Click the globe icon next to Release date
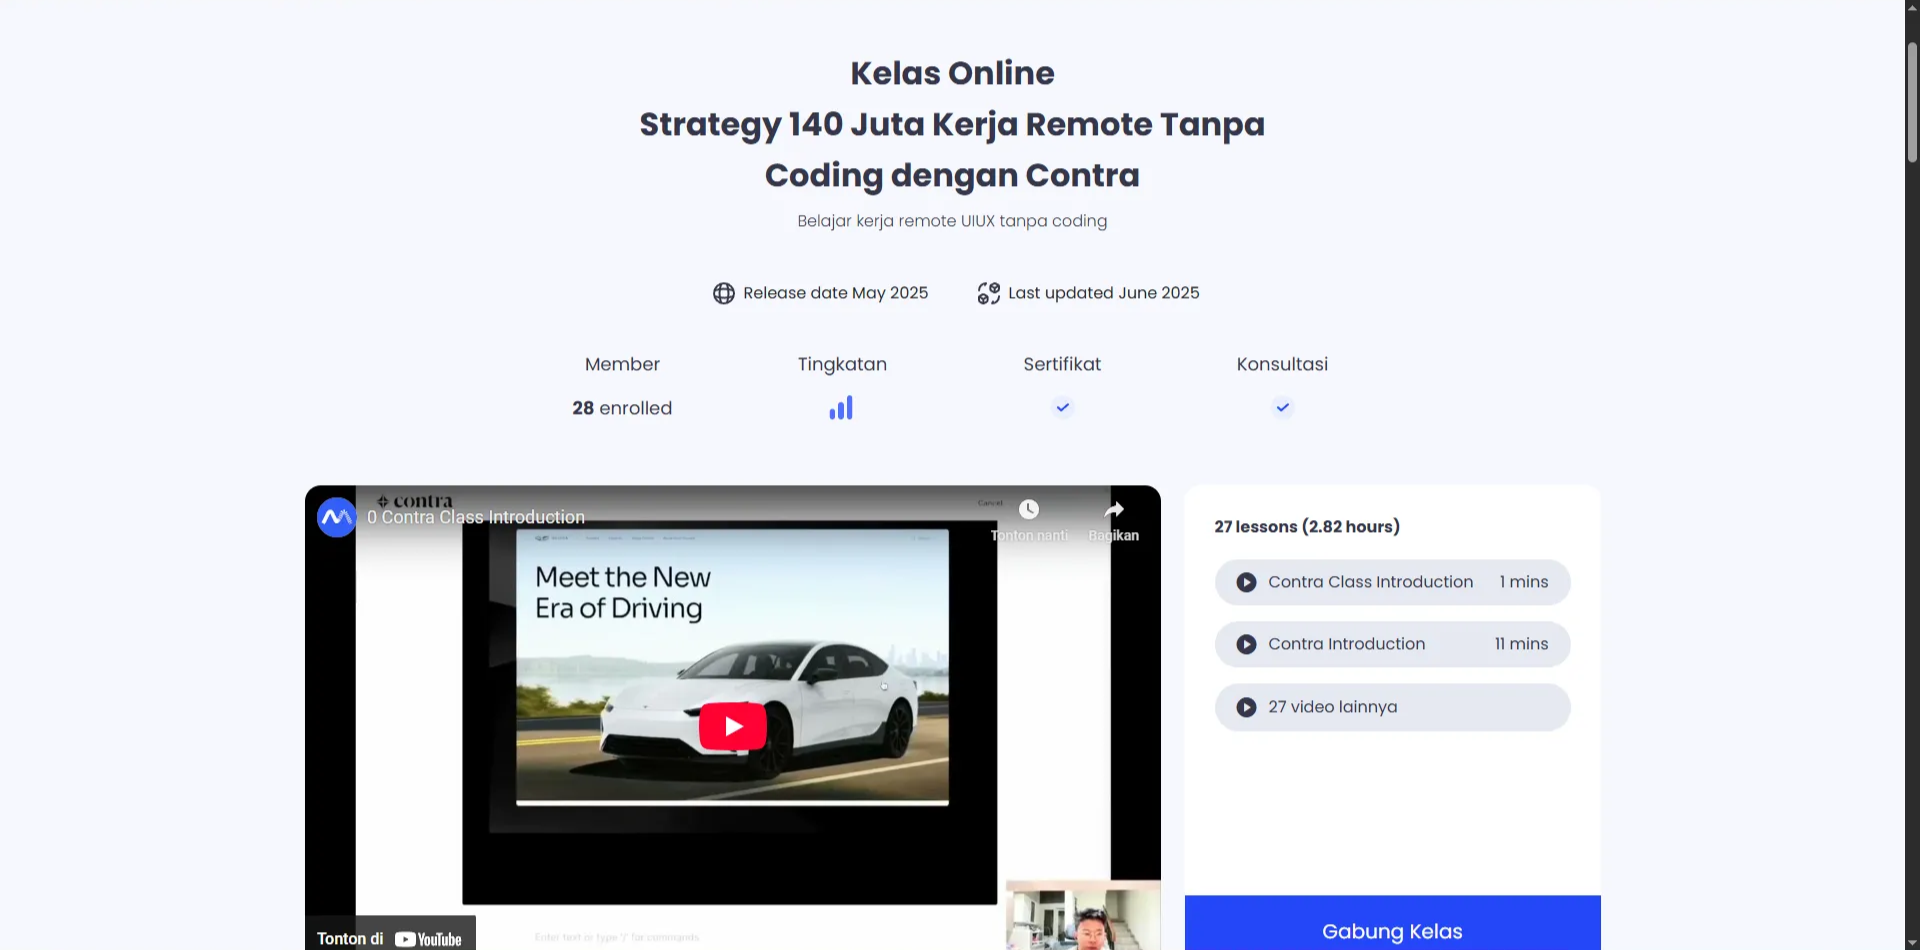 (x=724, y=293)
